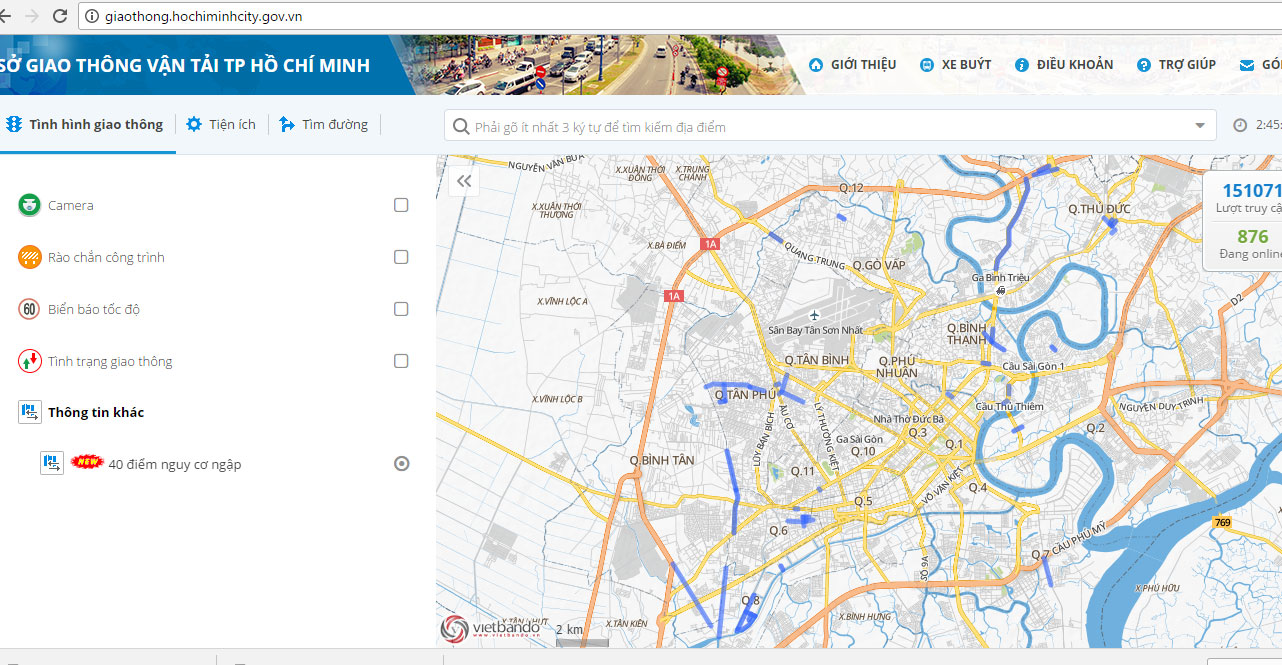Click the Thông tin khác section icon

(x=29, y=412)
